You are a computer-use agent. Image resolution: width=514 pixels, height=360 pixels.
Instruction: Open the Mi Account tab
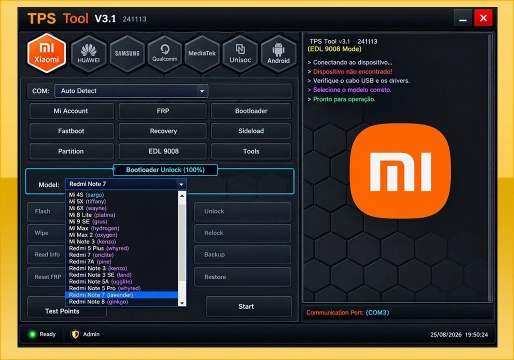71,111
